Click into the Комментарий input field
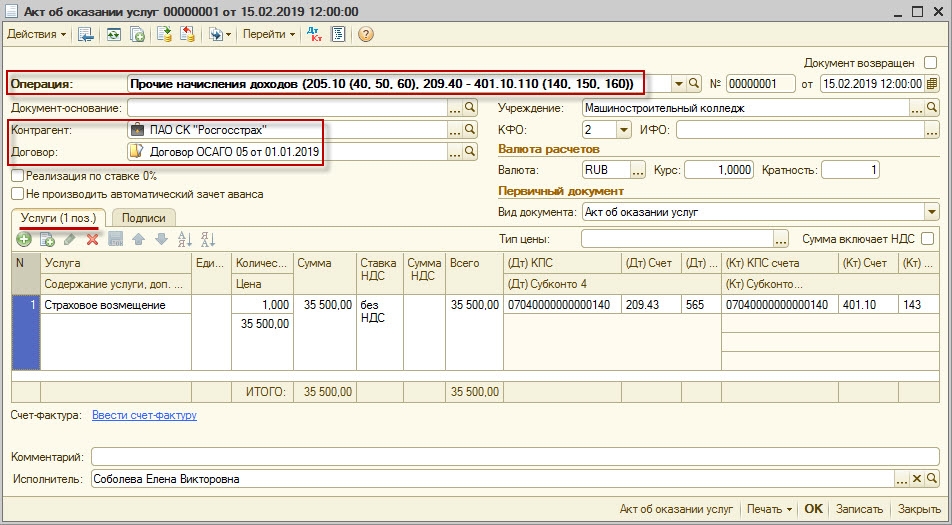952x525 pixels. tap(515, 456)
